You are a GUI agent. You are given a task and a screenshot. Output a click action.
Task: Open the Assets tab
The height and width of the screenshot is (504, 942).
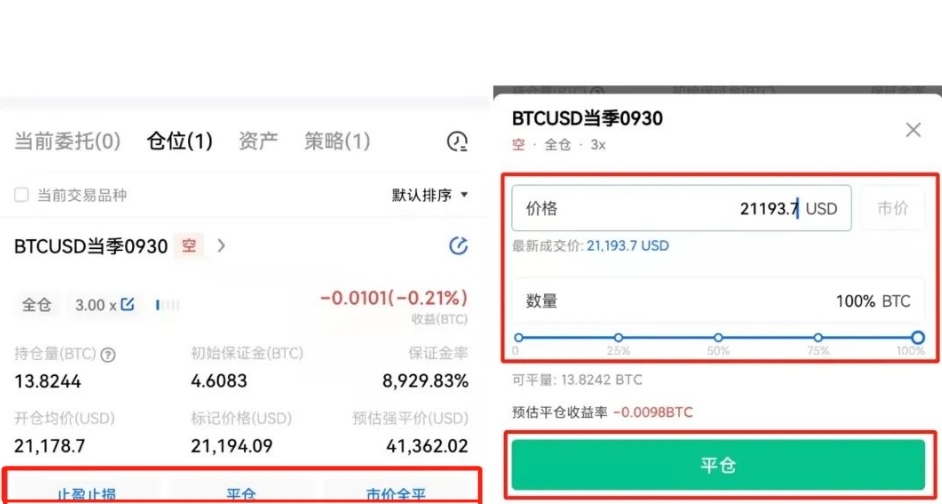pos(258,142)
